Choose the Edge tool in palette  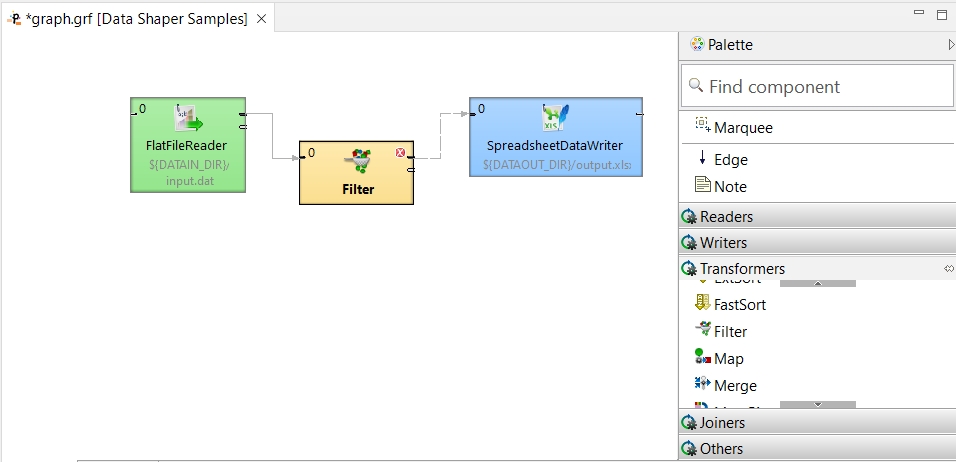pos(723,160)
